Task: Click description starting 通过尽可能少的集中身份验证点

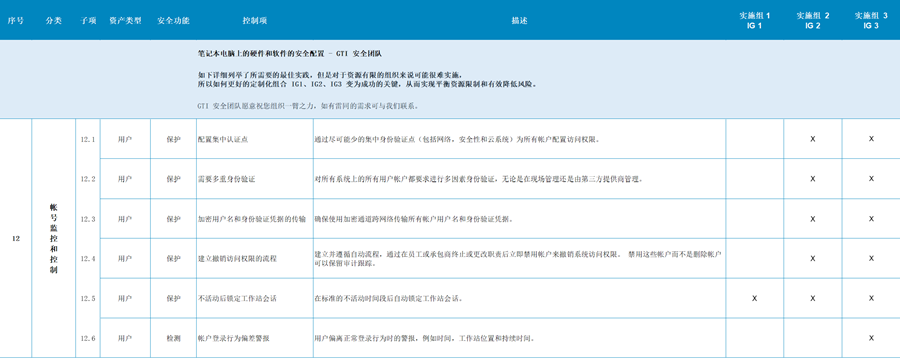Action: click(x=457, y=139)
